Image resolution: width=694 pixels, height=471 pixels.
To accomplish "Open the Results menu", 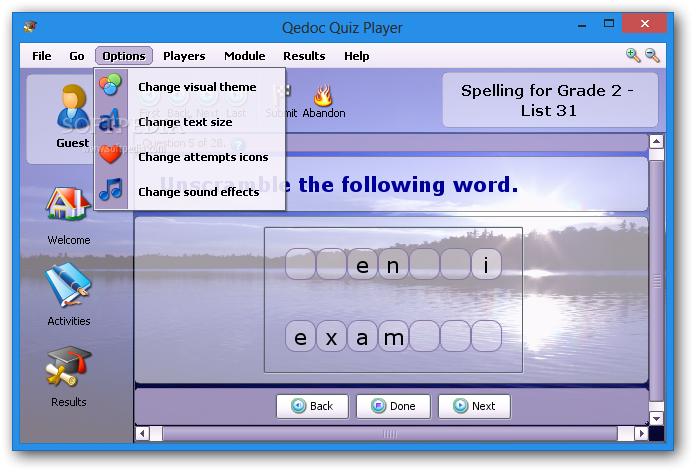I will point(304,56).
